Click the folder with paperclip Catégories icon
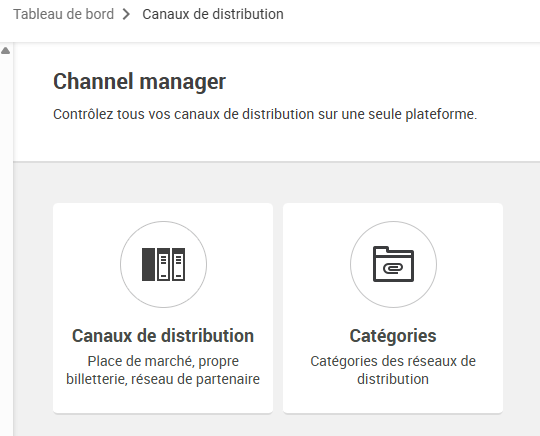Image resolution: width=540 pixels, height=436 pixels. pyautogui.click(x=393, y=264)
